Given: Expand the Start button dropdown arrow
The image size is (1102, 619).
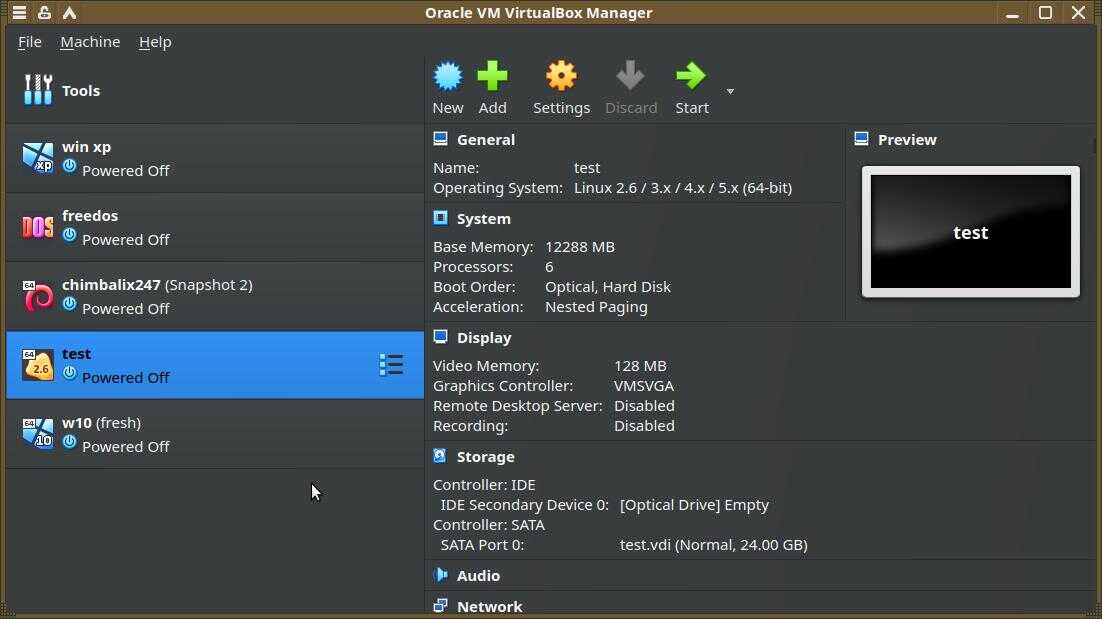Looking at the screenshot, I should [730, 91].
